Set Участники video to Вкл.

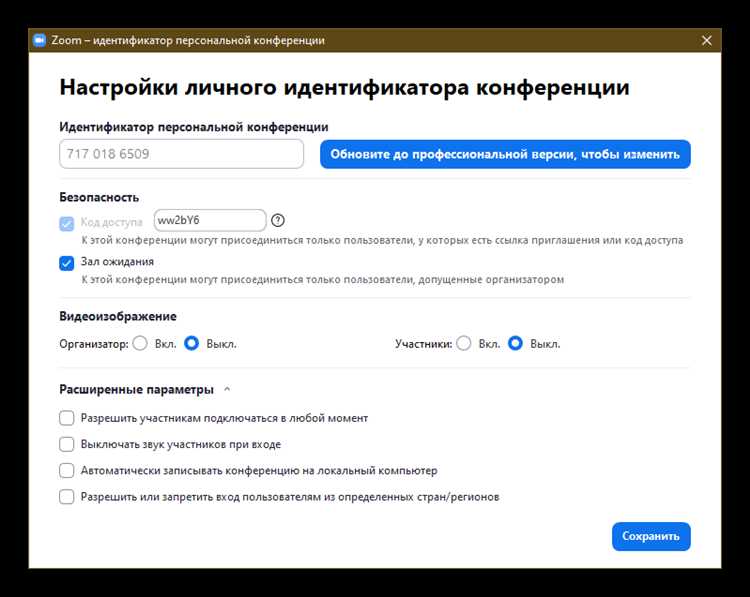click(x=463, y=343)
